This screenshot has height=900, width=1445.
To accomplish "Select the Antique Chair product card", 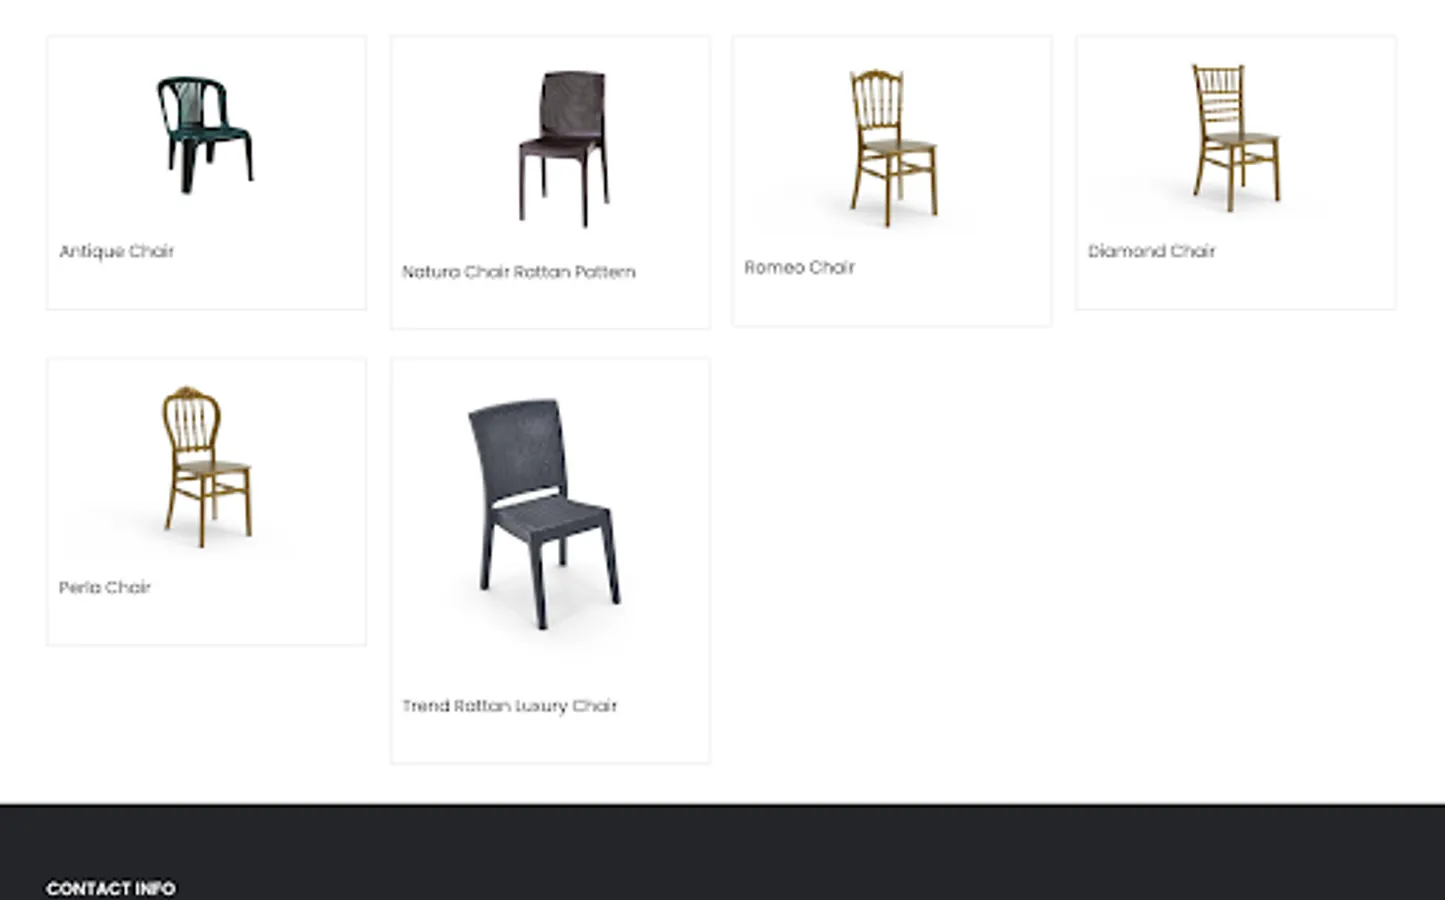I will click(x=206, y=173).
